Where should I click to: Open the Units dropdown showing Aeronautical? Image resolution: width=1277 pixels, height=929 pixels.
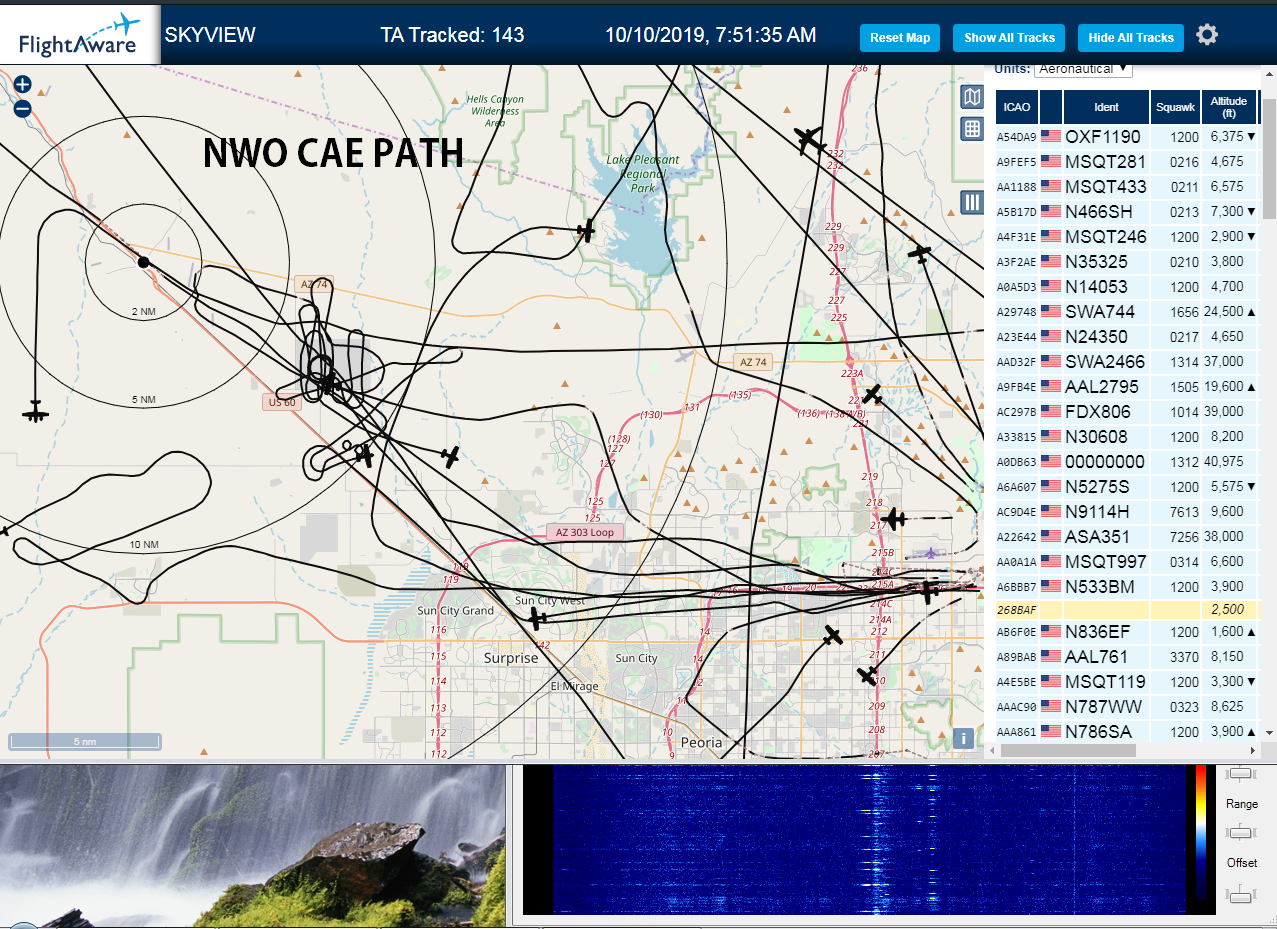click(1084, 69)
